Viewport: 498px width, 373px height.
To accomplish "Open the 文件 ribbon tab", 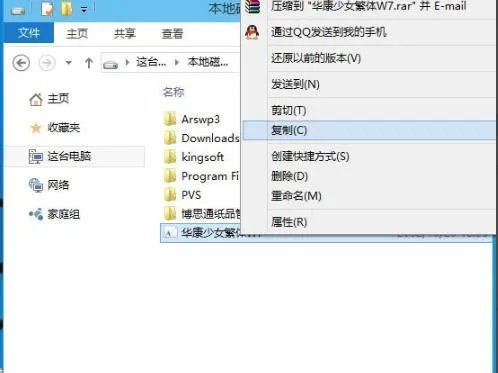I will tap(28, 32).
